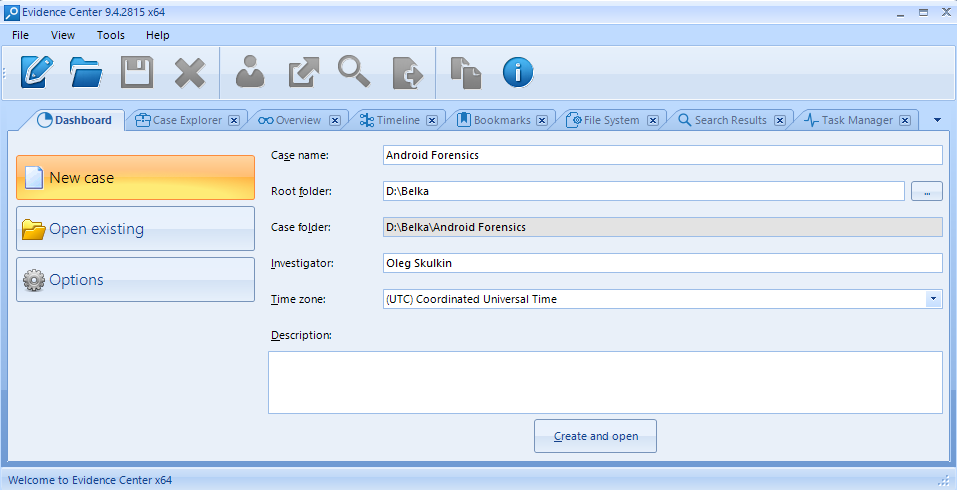
Task: Click the Save floppy disk toolbar icon
Action: [137, 72]
